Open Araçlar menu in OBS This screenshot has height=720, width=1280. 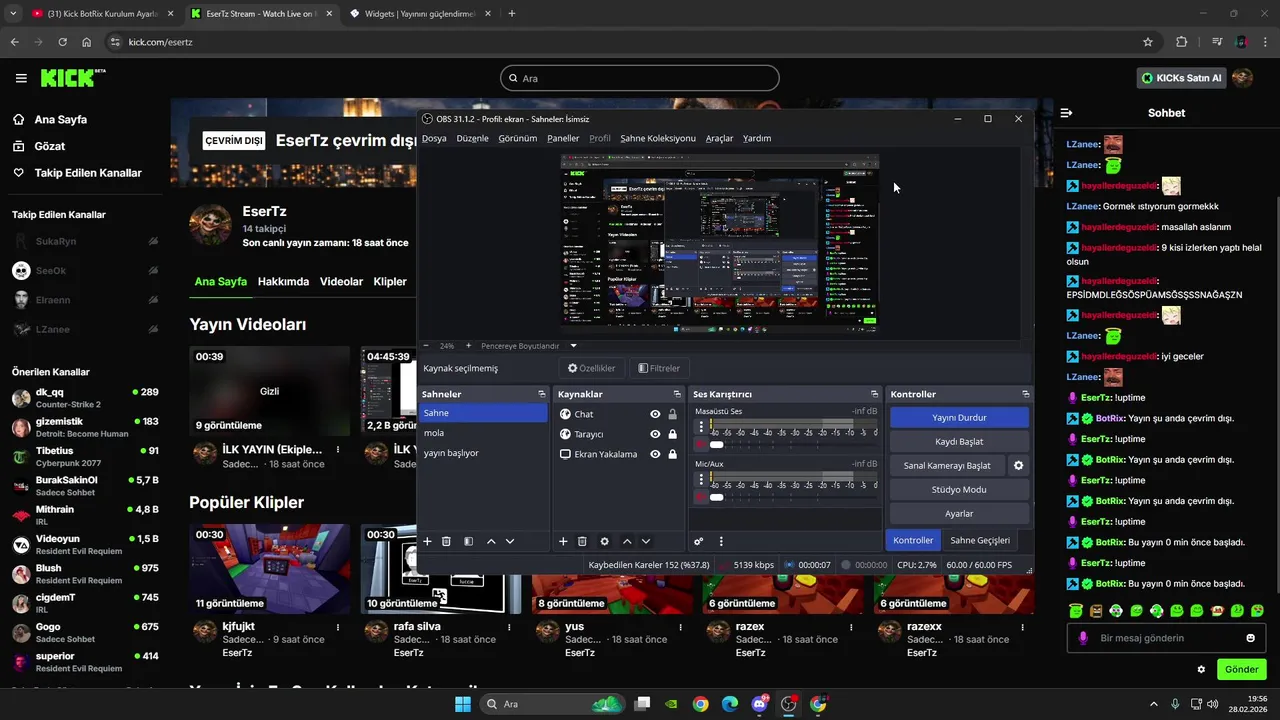pyautogui.click(x=719, y=138)
